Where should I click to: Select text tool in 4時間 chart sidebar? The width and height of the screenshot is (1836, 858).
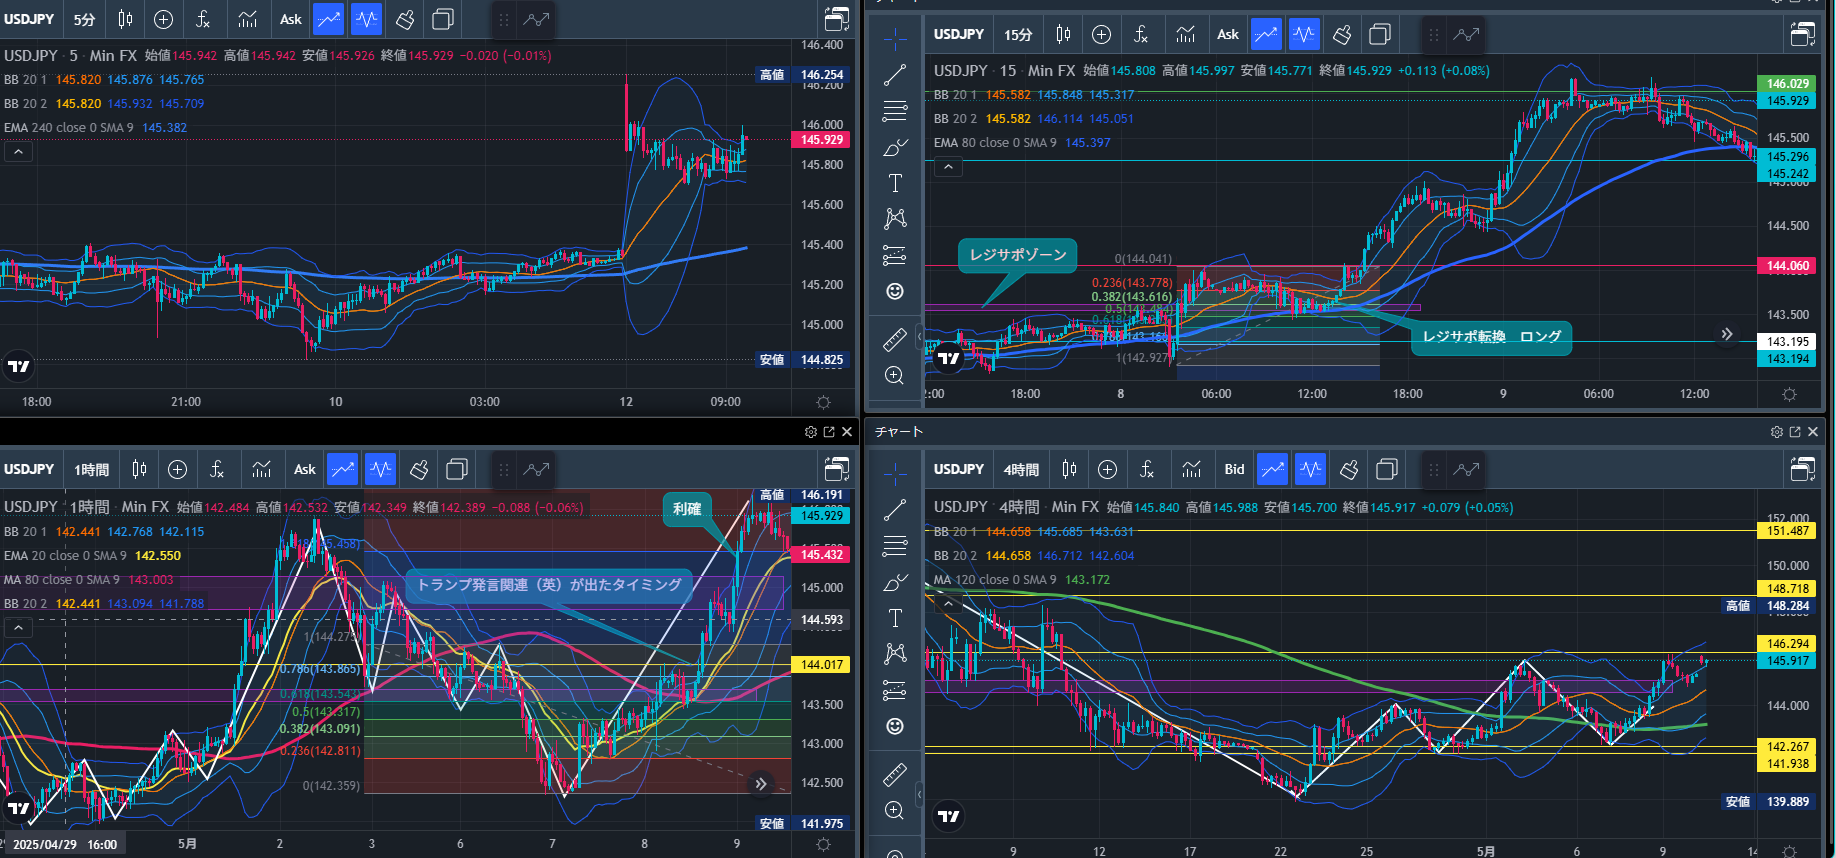pyautogui.click(x=895, y=618)
